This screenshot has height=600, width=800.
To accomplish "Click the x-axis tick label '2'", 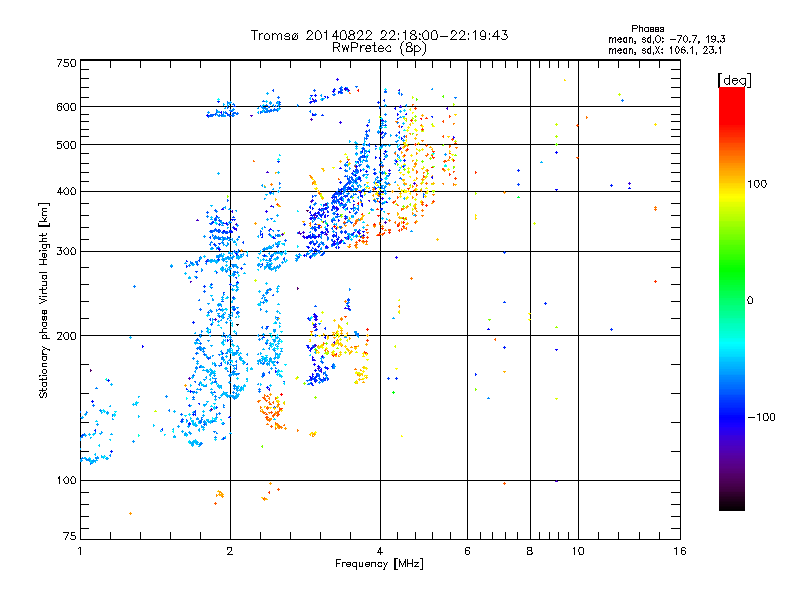I will click(230, 551).
